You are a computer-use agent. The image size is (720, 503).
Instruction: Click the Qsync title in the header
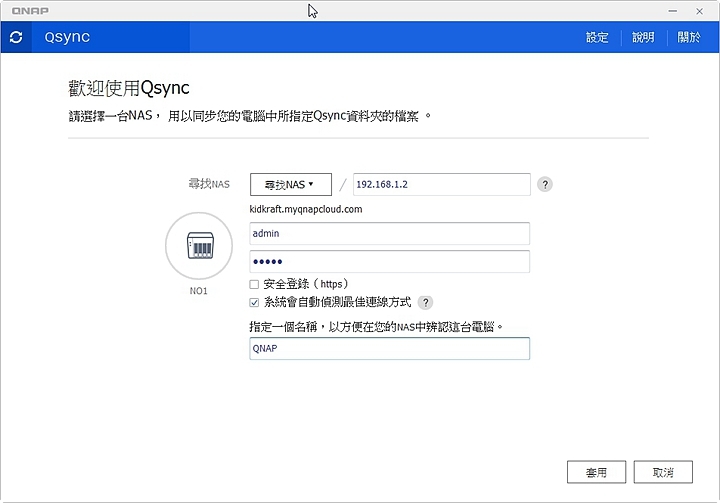point(67,37)
